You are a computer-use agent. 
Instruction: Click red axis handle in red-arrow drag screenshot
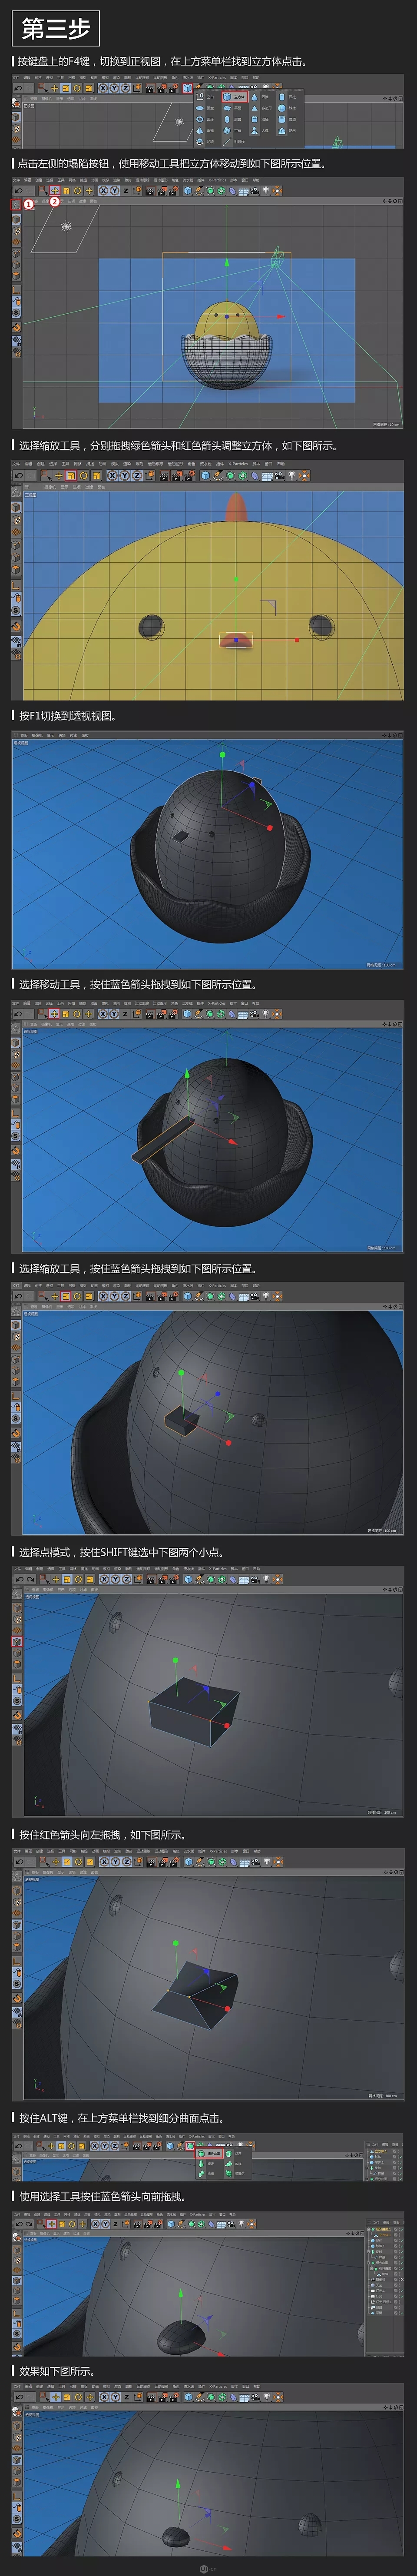(227, 2009)
